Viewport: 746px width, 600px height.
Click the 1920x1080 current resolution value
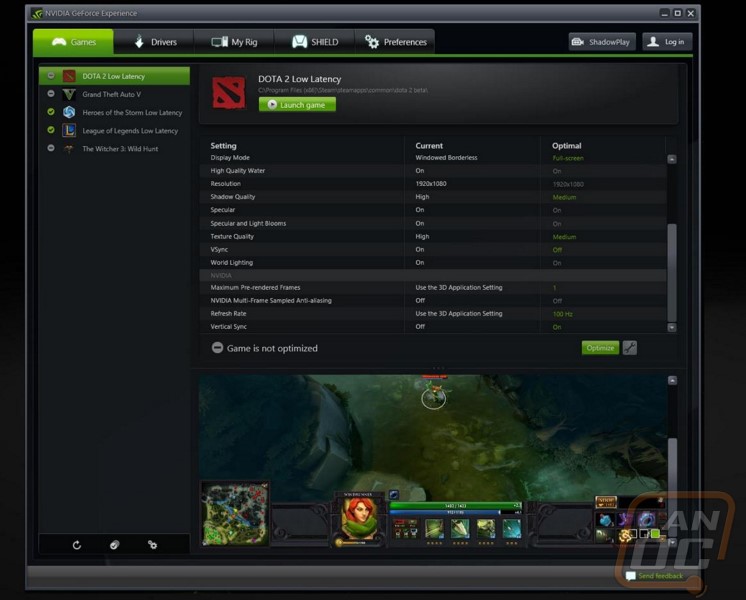coord(431,184)
